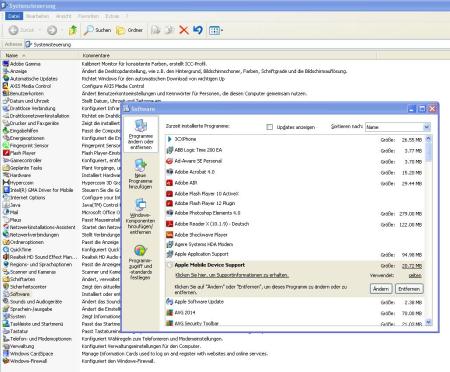Open the Sortieren nach Name dropdown

398,127
